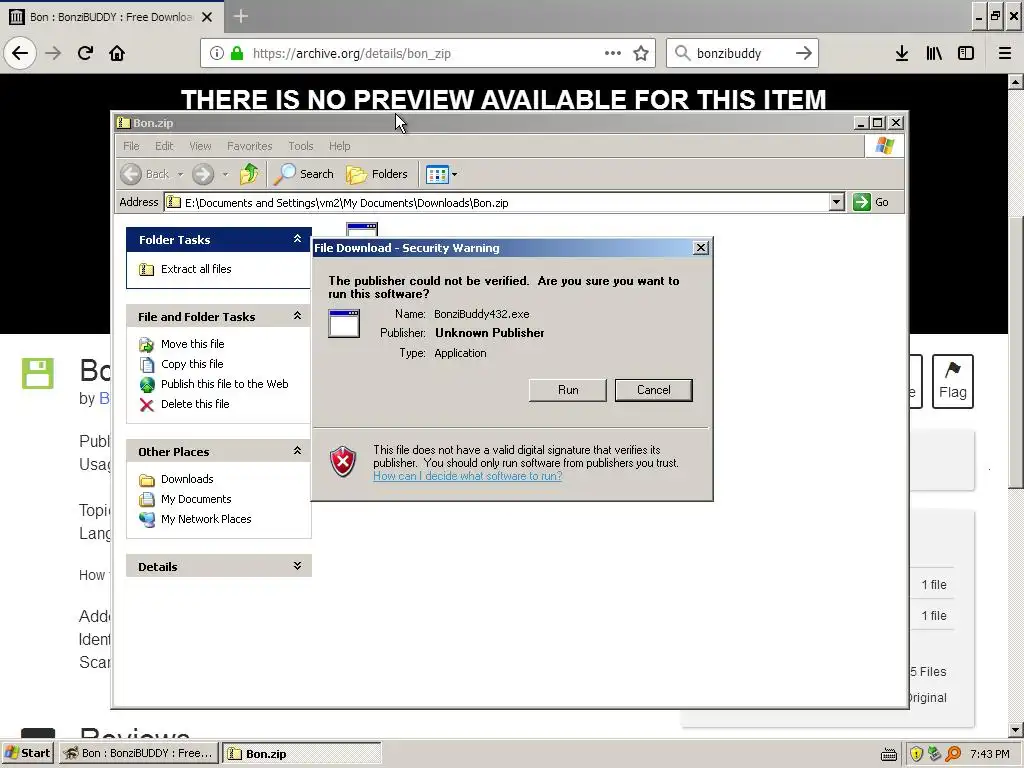Open File menu in Bon.zip window
Screen dimensions: 1024x768
pyautogui.click(x=131, y=146)
